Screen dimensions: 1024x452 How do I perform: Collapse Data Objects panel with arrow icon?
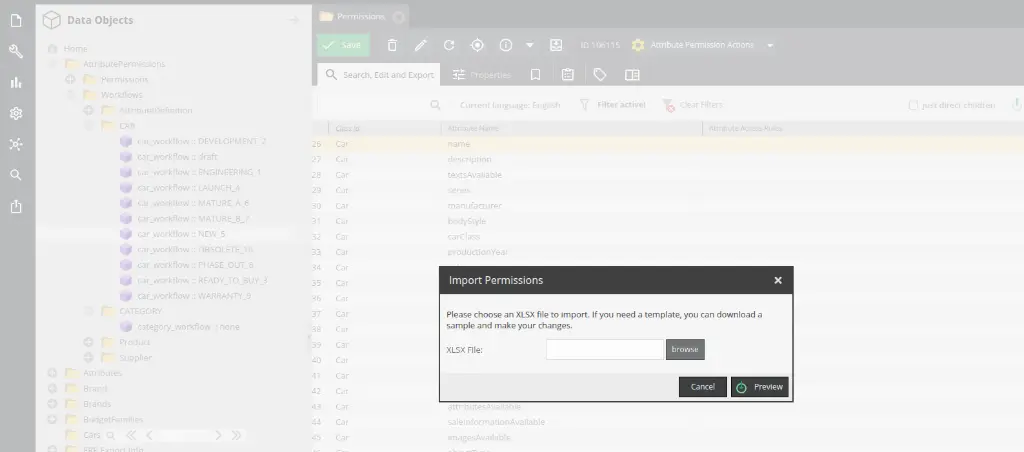coord(293,20)
